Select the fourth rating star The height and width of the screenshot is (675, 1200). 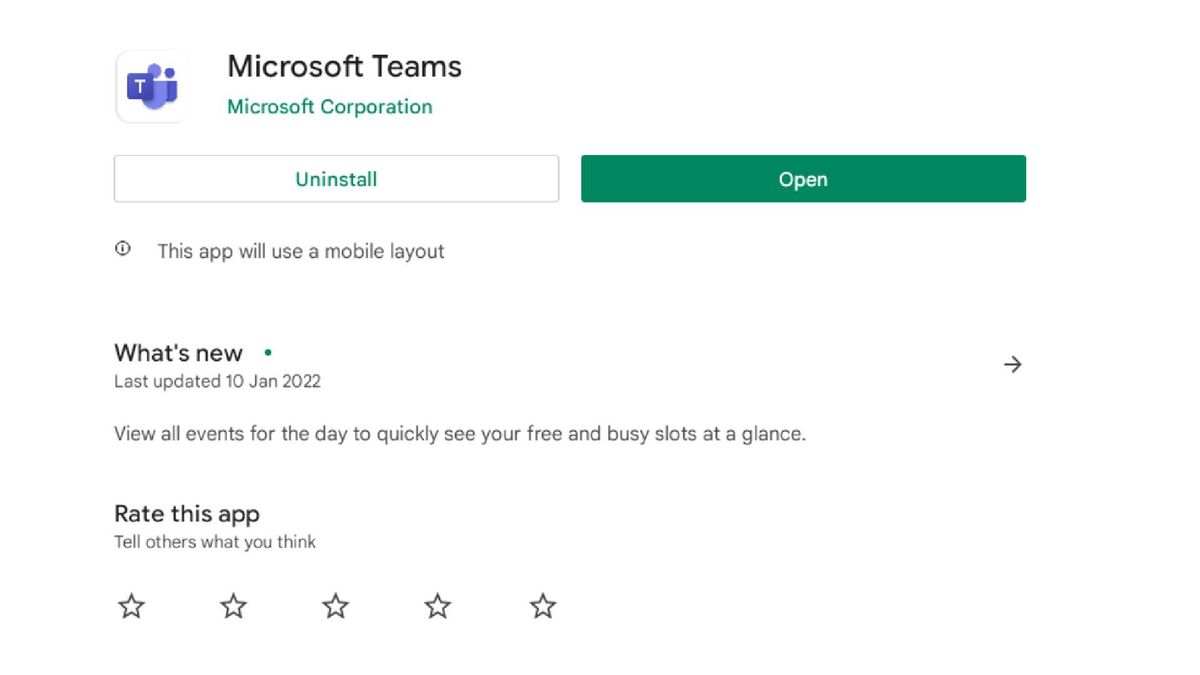point(437,605)
